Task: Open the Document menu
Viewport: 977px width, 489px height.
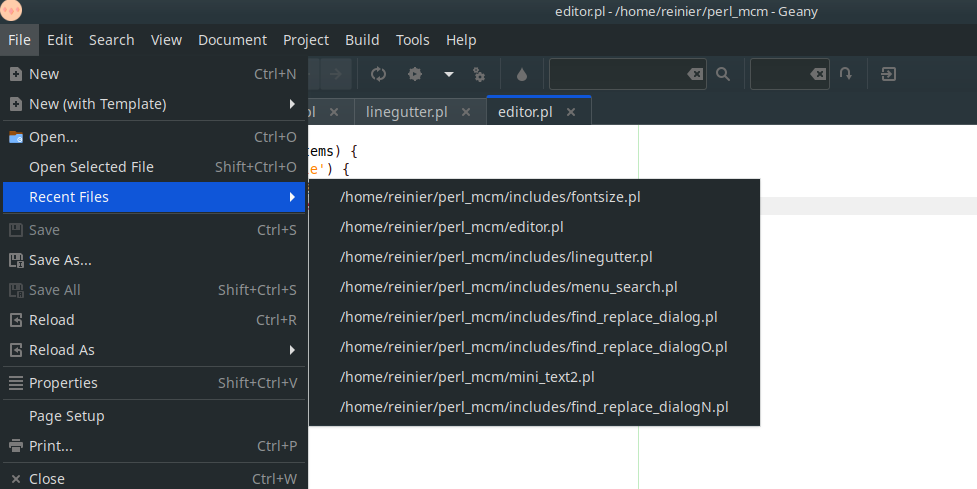Action: click(x=232, y=40)
